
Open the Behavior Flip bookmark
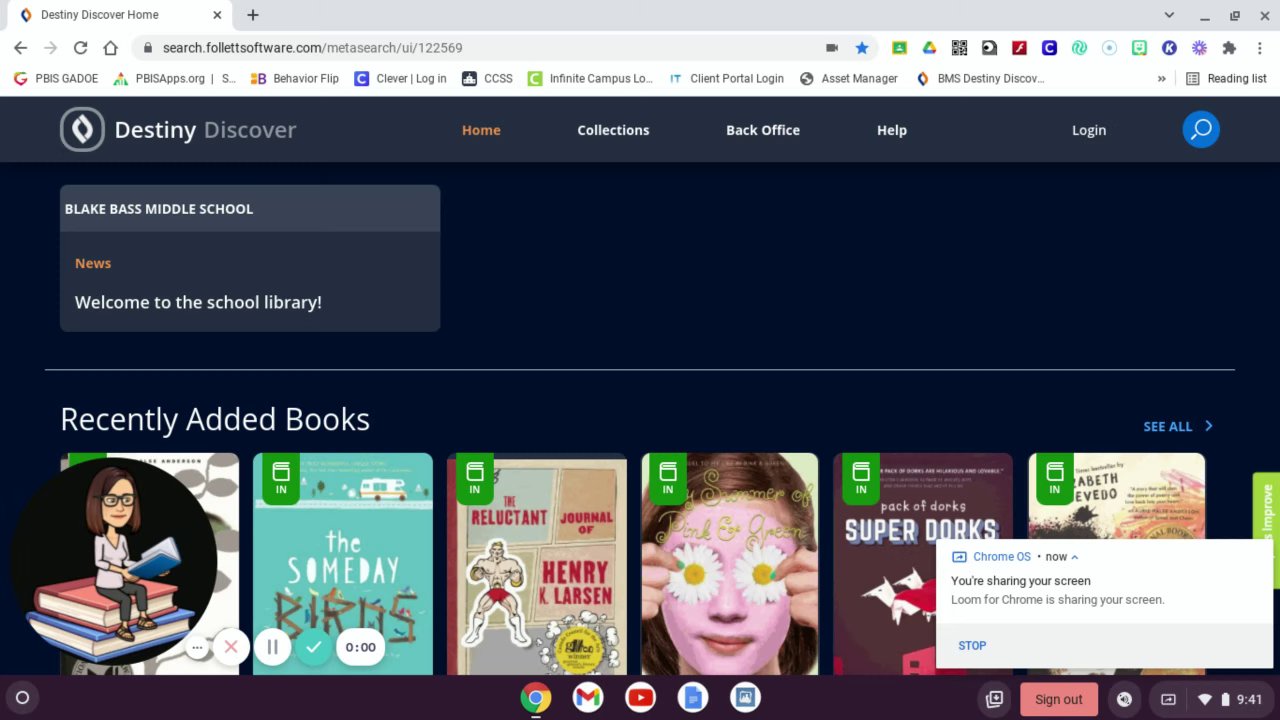tap(295, 78)
